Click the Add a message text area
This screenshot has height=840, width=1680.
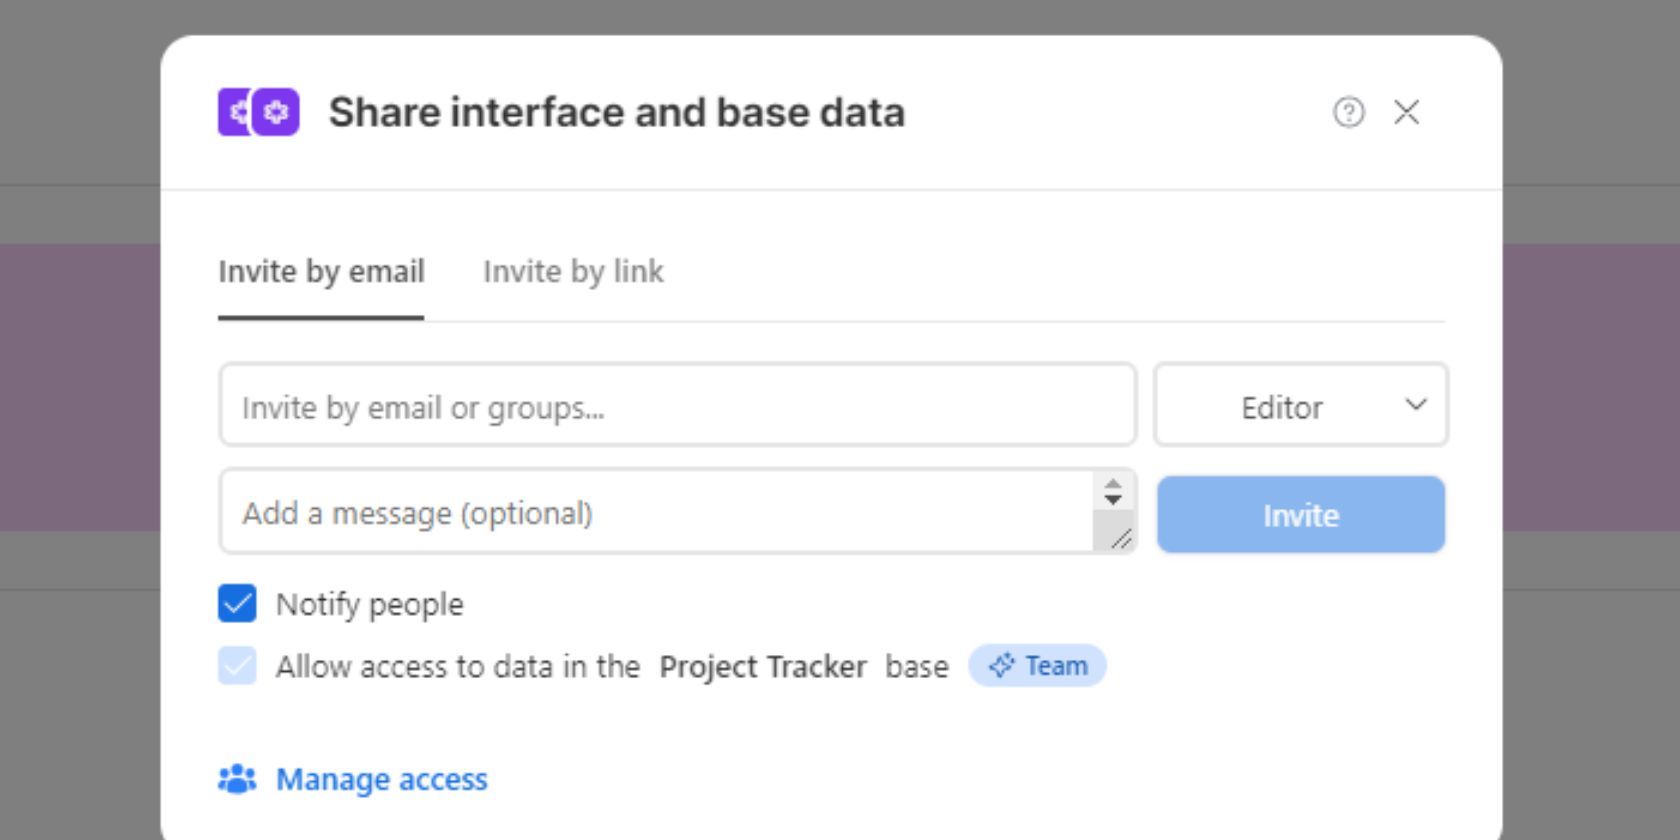(657, 512)
